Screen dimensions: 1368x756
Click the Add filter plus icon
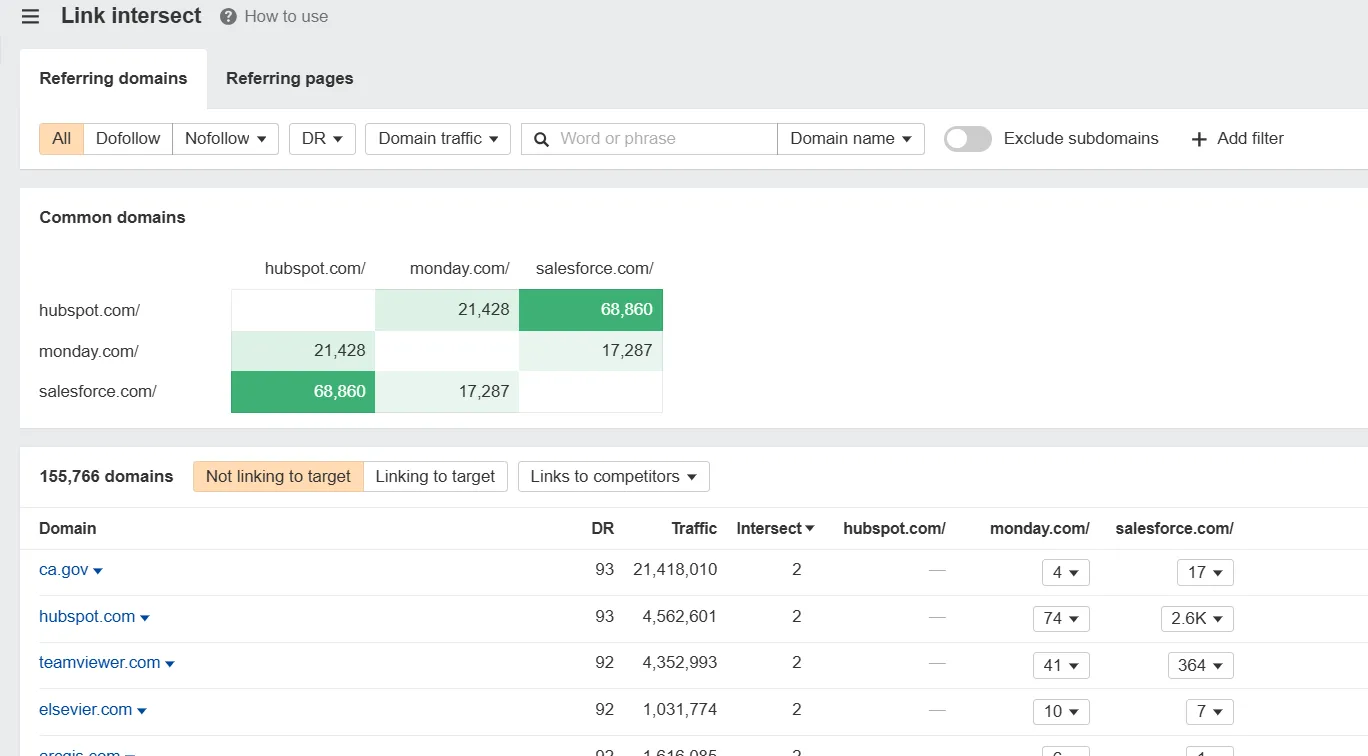(1199, 139)
